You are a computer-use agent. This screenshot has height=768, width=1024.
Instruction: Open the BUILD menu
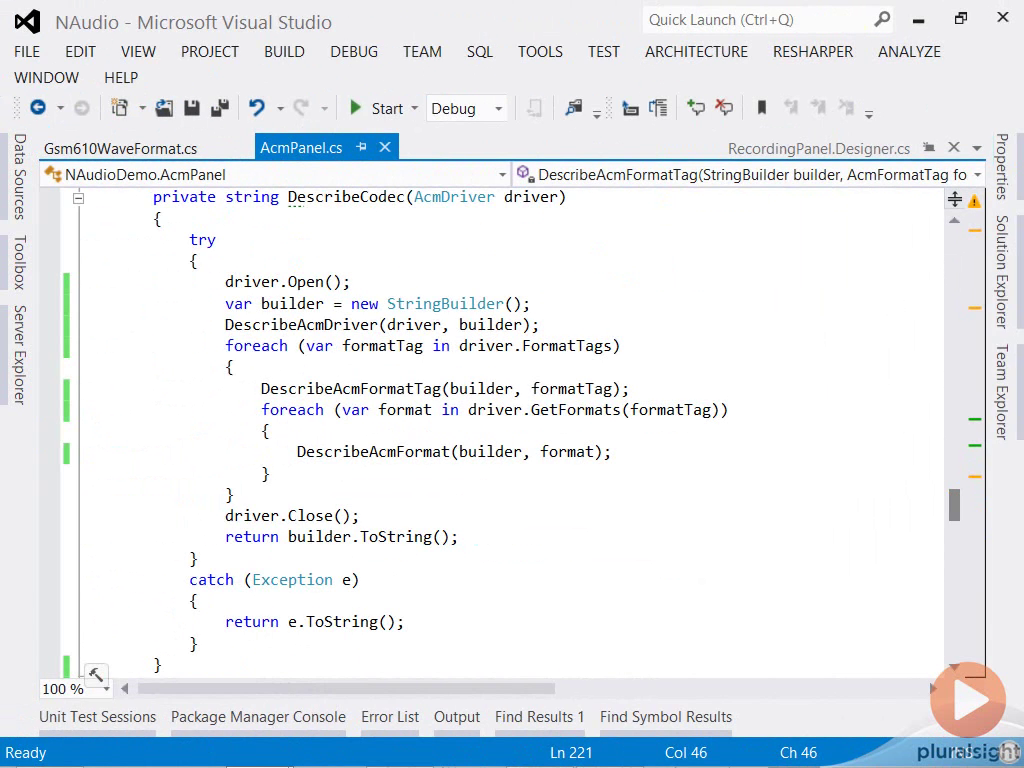pyautogui.click(x=284, y=52)
